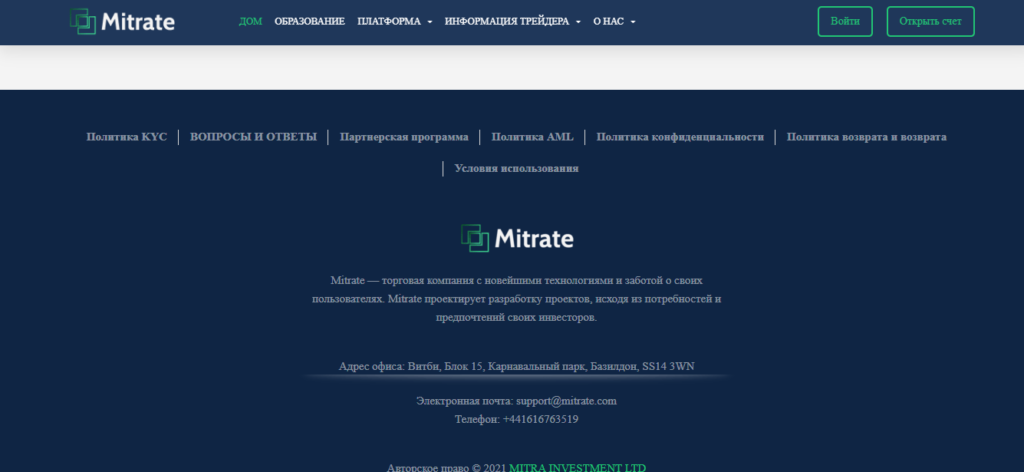
Task: Open the ДОМ menu item
Action: click(x=250, y=22)
